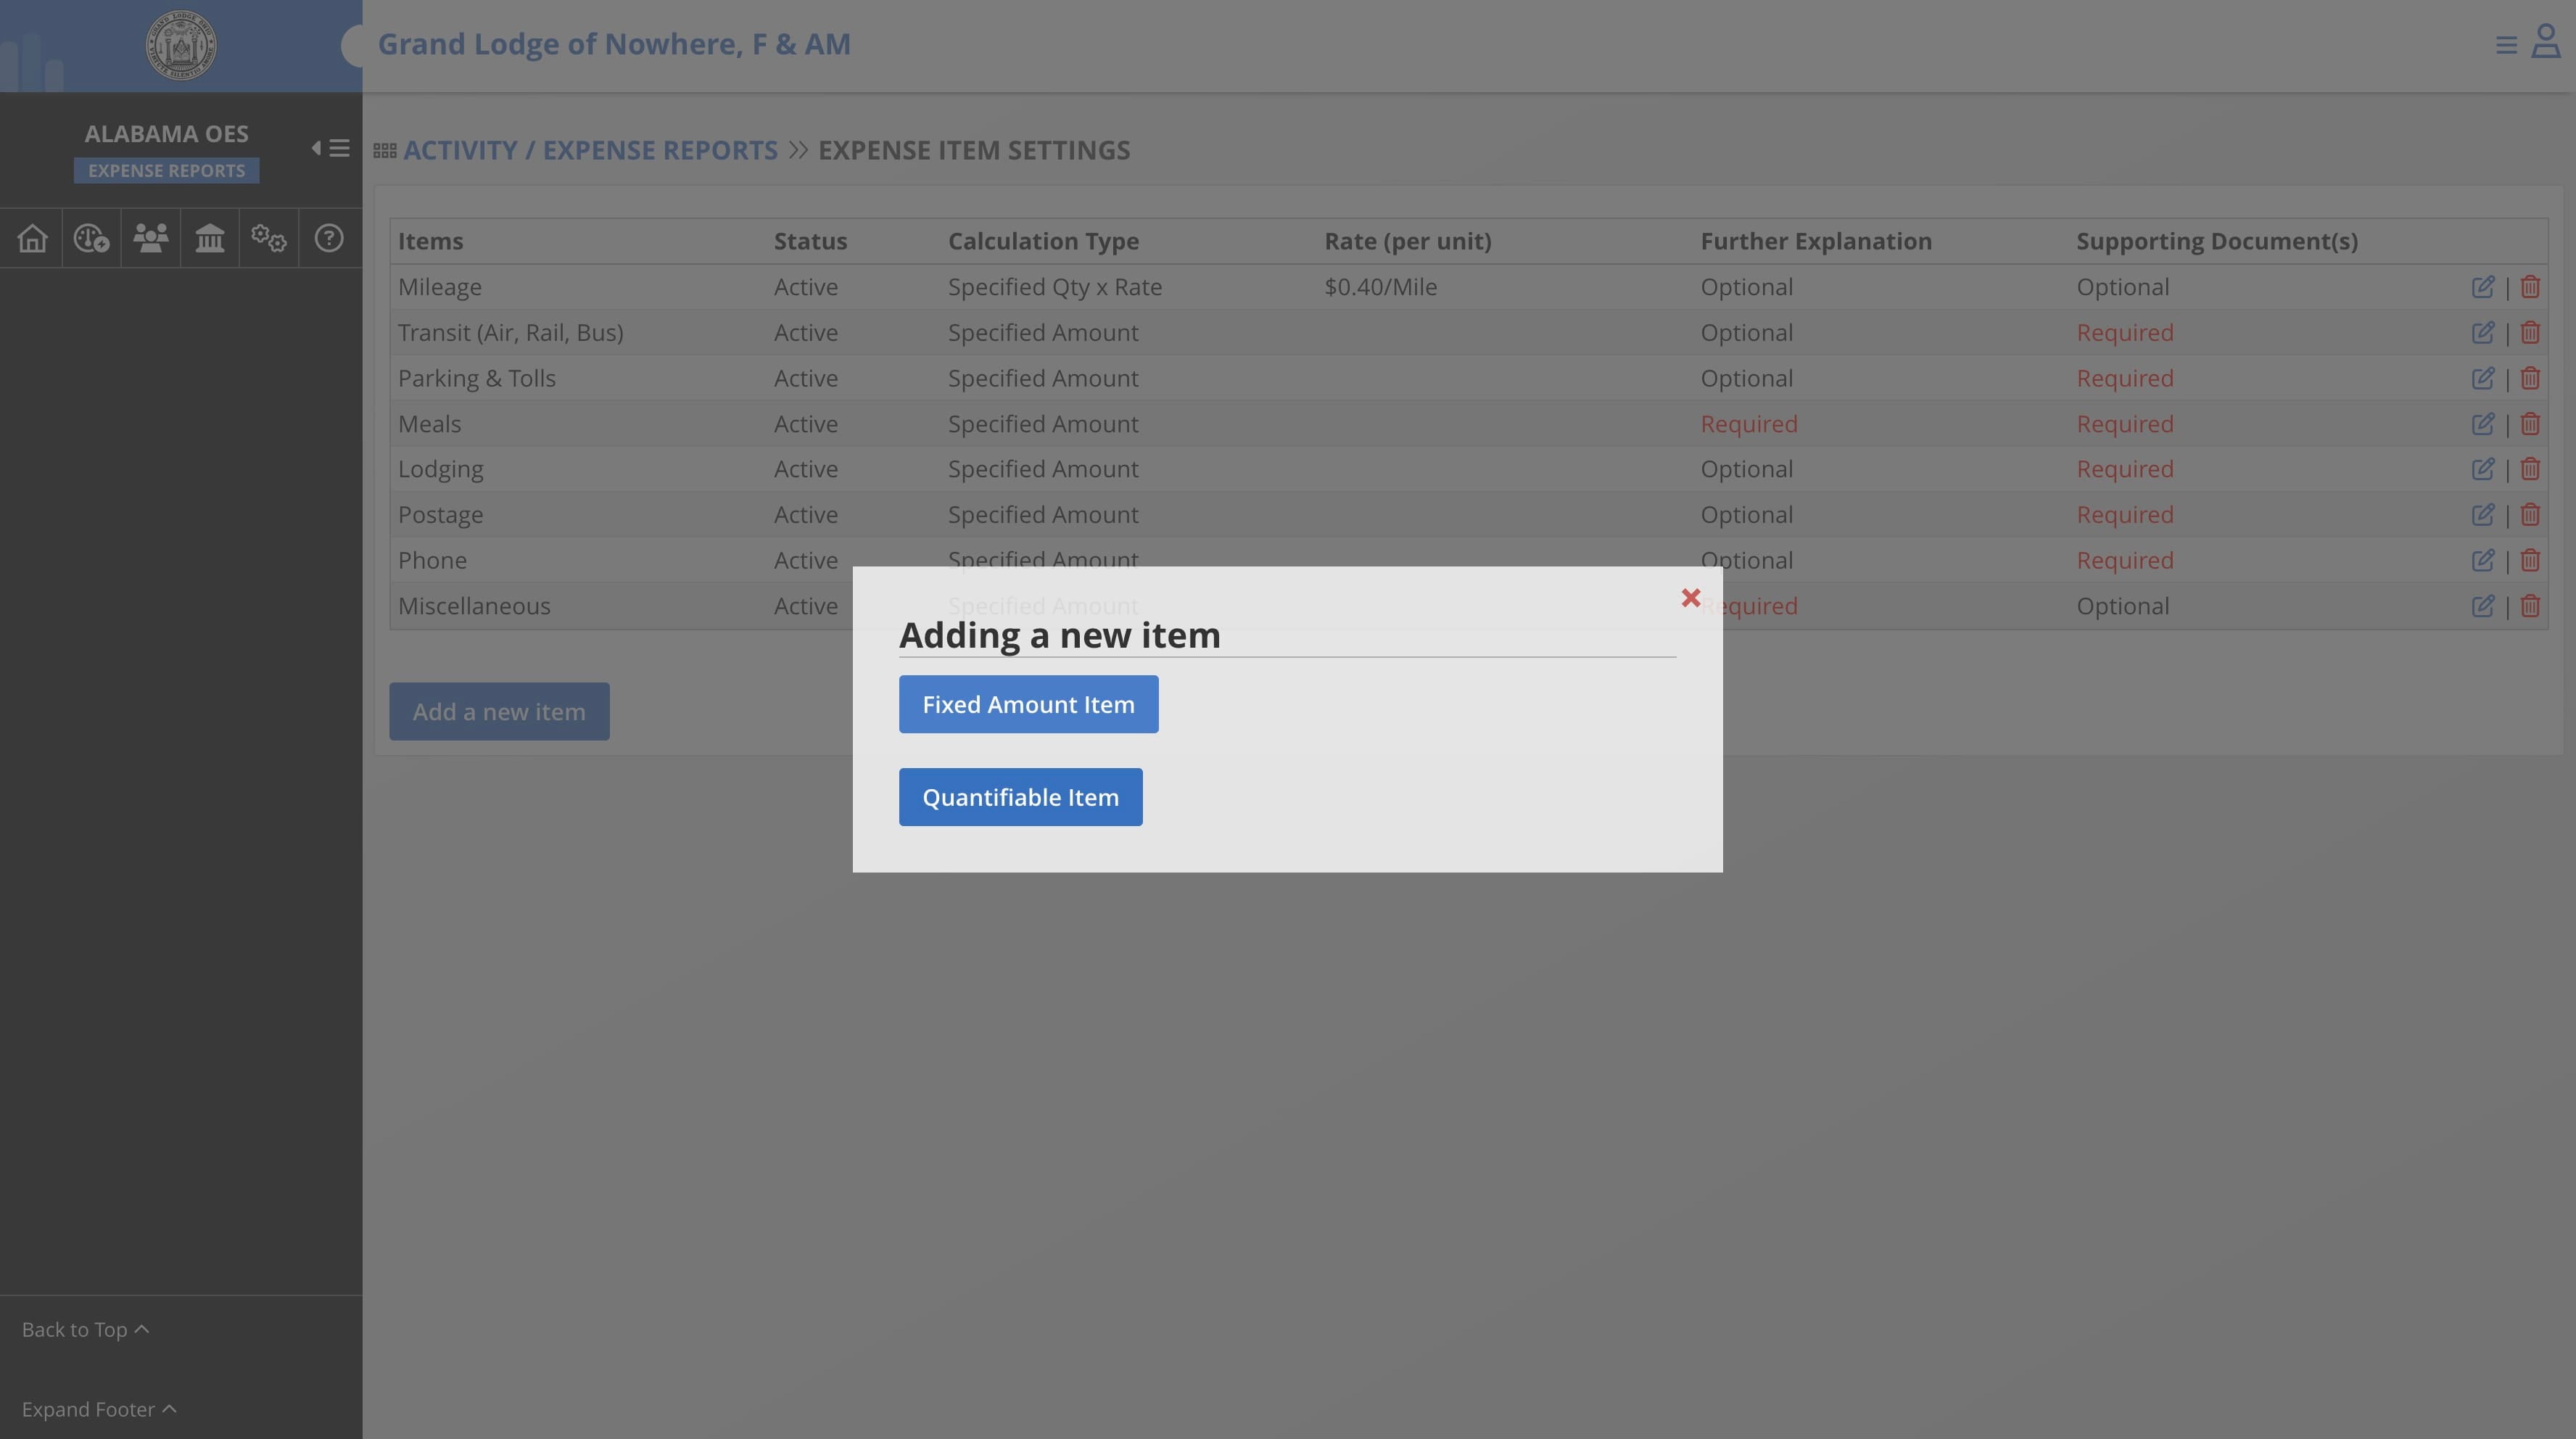This screenshot has height=1439, width=2576.
Task: Open the settings gears icon in sidebar
Action: click(x=269, y=238)
